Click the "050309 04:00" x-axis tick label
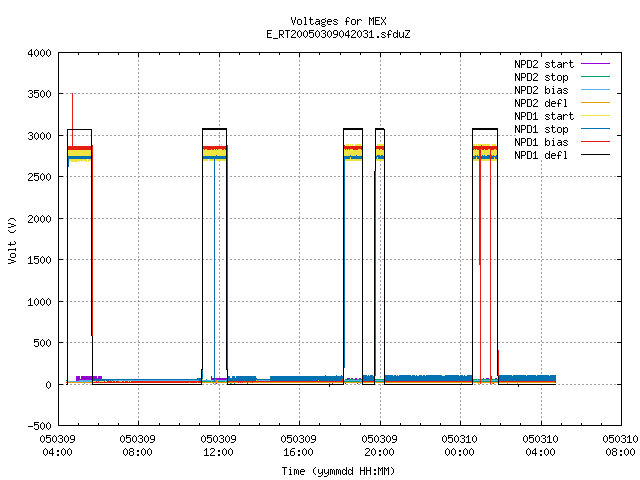 coord(58,445)
